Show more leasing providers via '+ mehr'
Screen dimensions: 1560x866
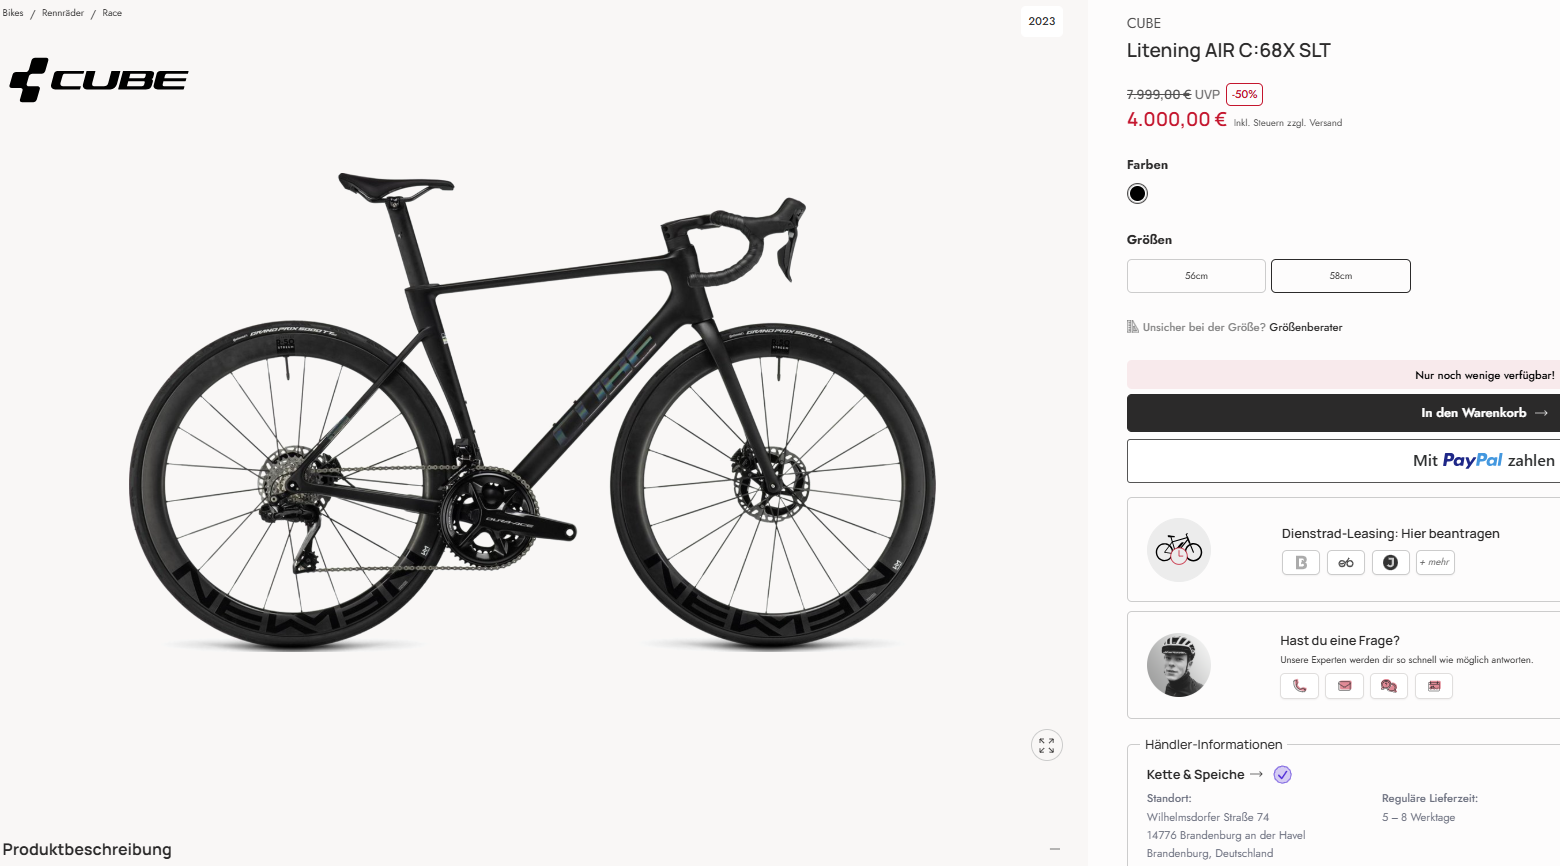tap(1435, 563)
